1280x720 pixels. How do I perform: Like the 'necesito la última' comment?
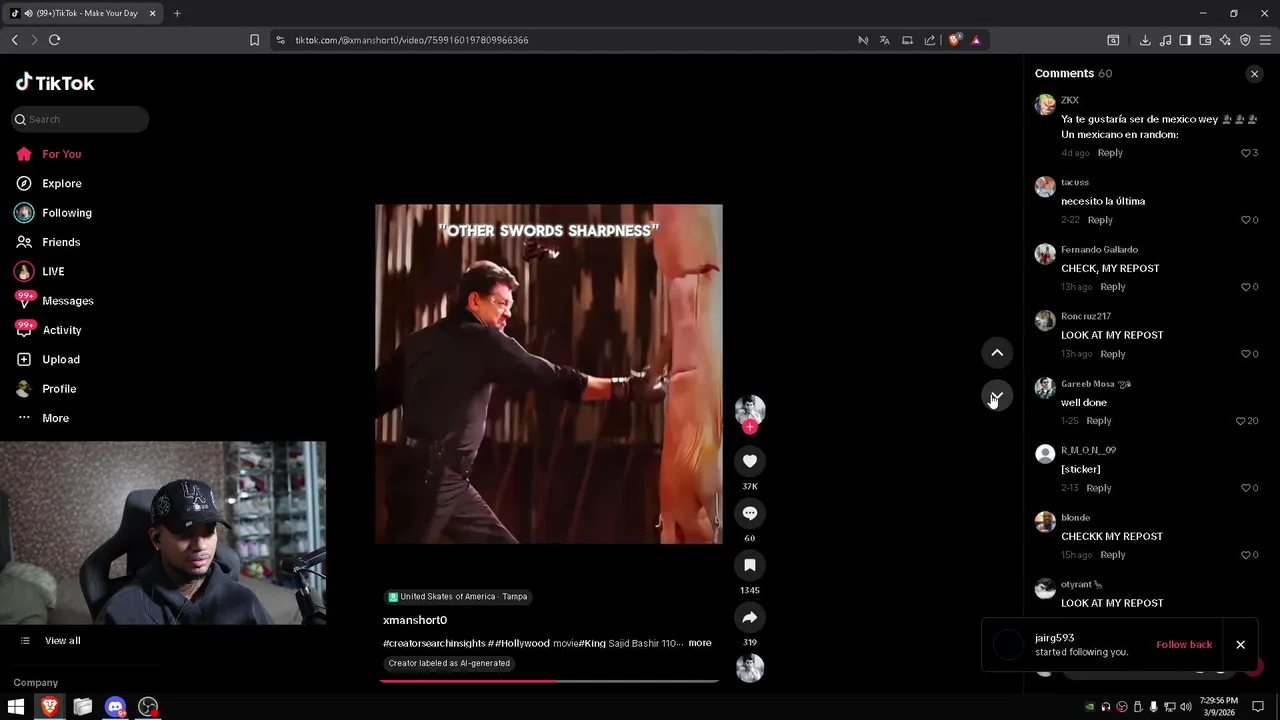point(1246,220)
